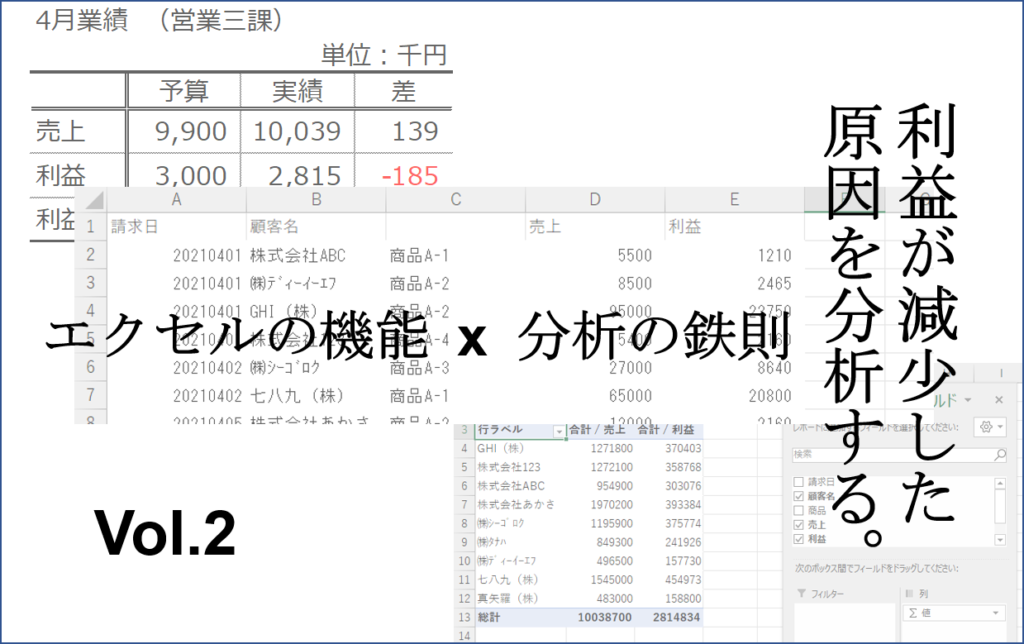Open the PivotTable Fields gear tools menu
The height and width of the screenshot is (644, 1024).
[x=990, y=427]
